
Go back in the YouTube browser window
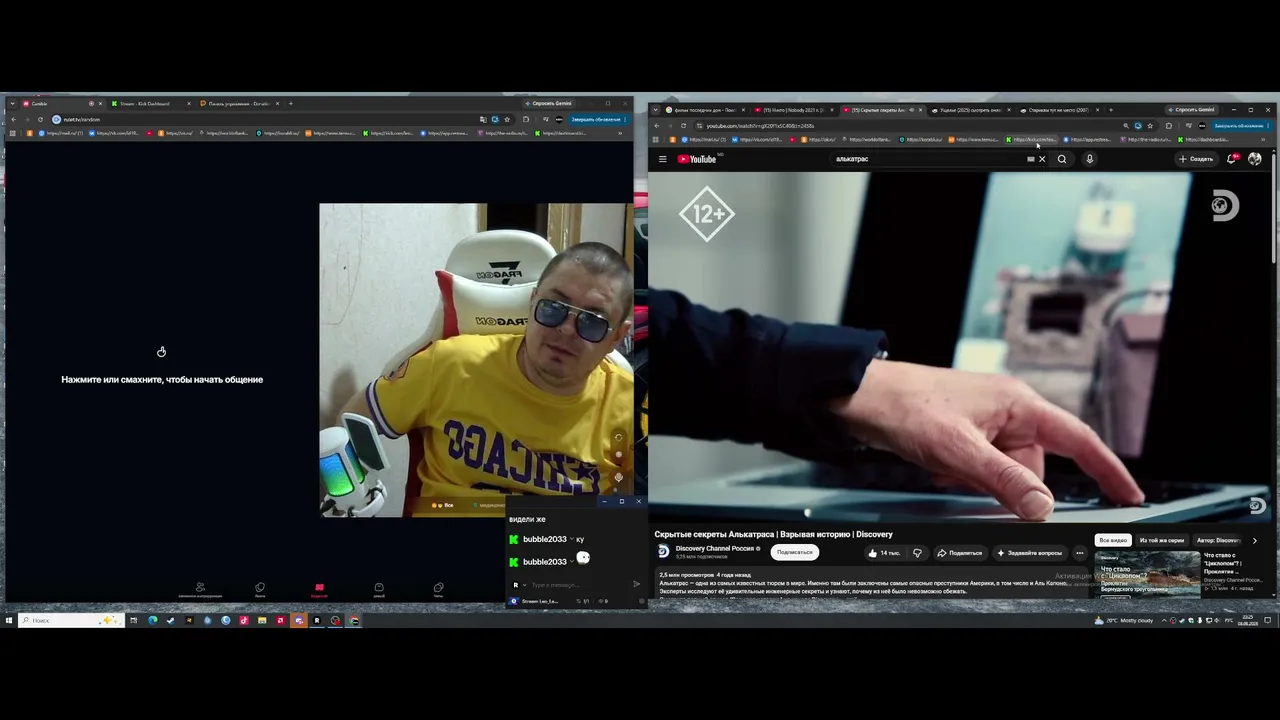click(657, 126)
